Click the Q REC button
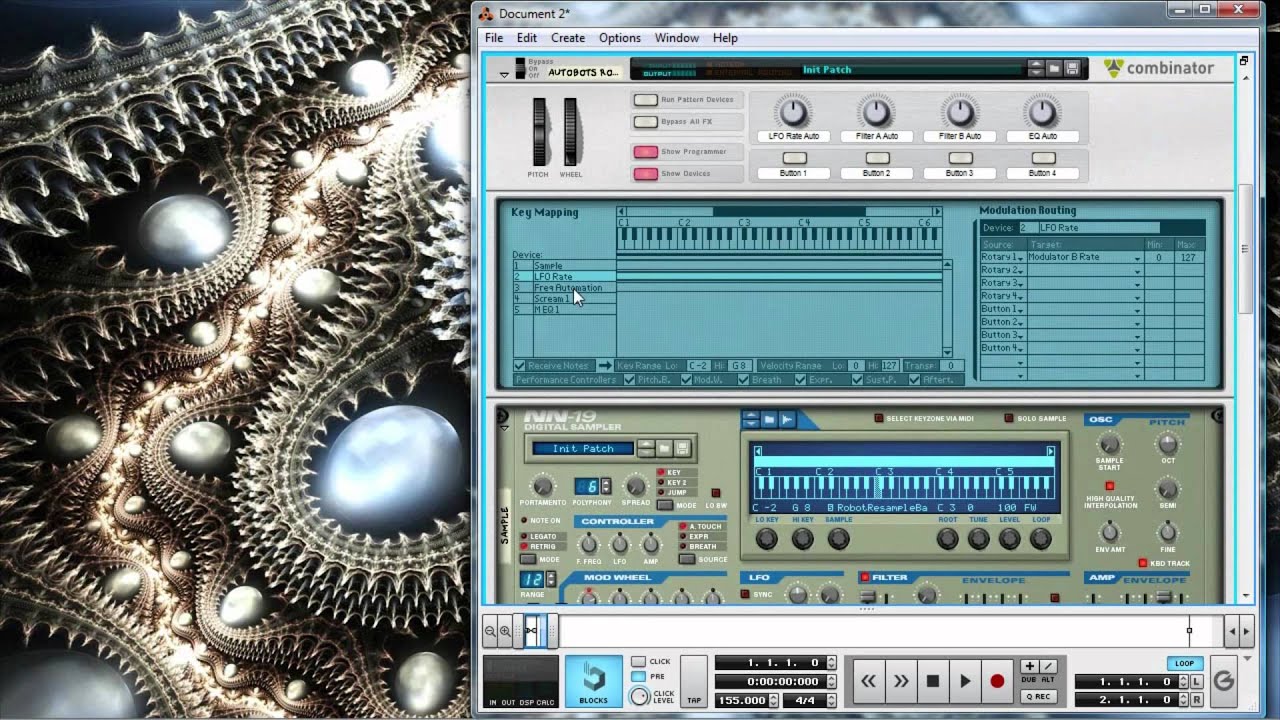 click(1037, 696)
